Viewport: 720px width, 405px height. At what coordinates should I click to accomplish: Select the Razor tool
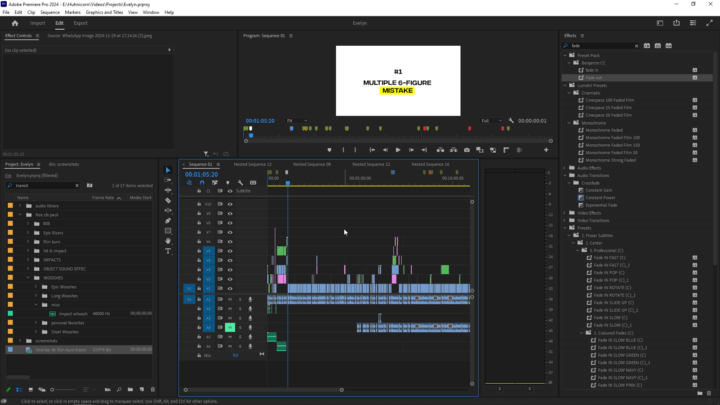(x=167, y=200)
